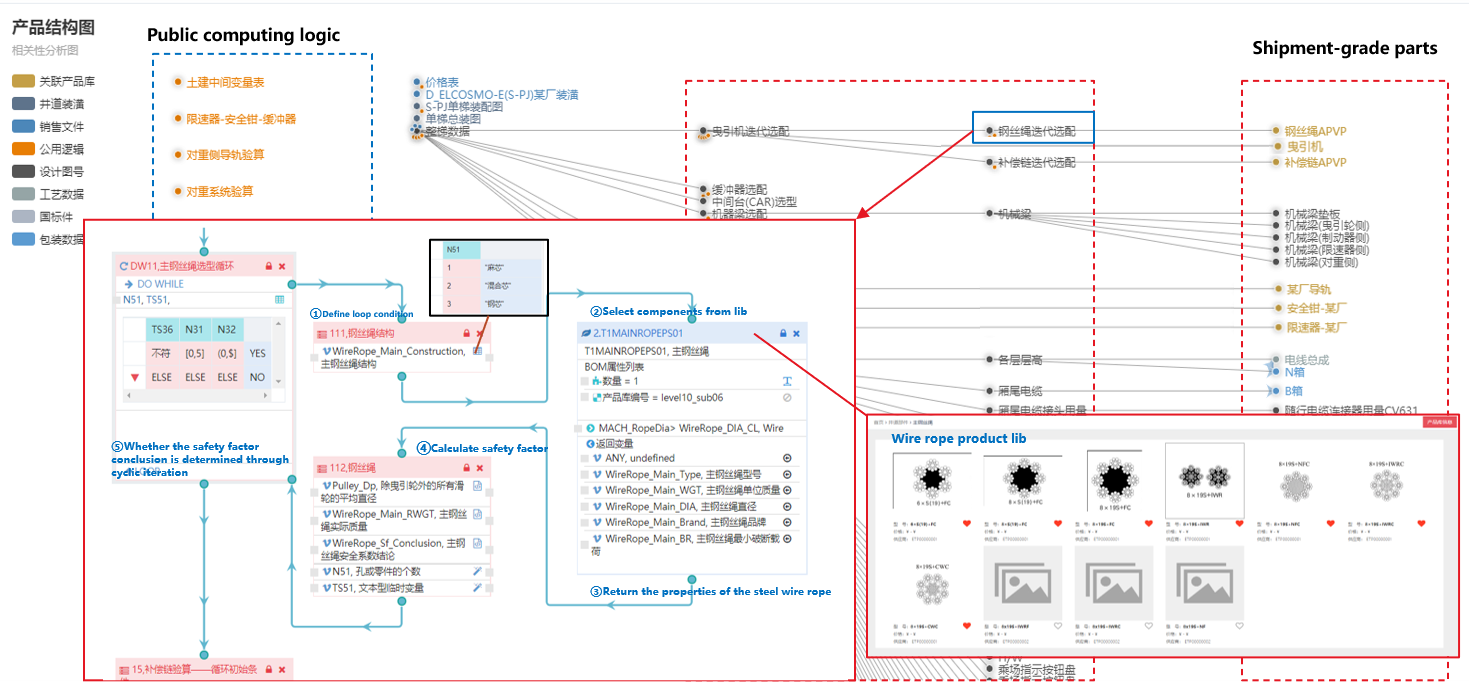
Task: Select 钢丝绳迭代选配 tree node
Action: coord(1036,131)
